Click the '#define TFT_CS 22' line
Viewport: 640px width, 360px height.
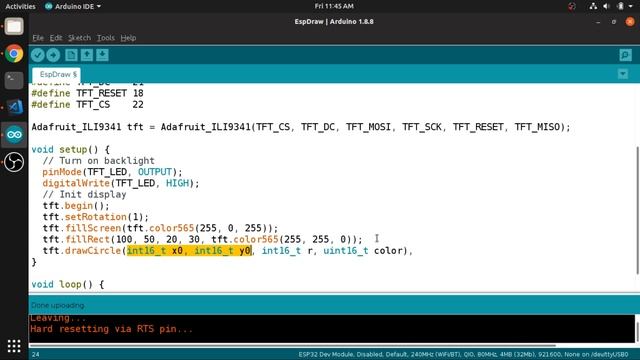click(87, 105)
